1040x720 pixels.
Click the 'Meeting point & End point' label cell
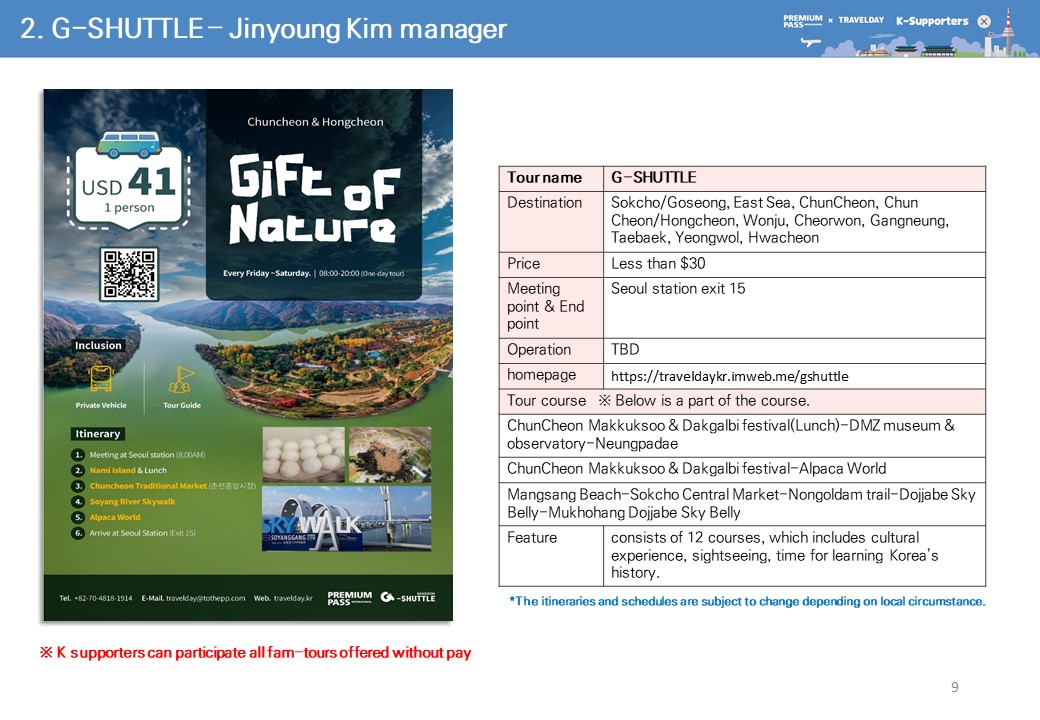click(x=551, y=308)
